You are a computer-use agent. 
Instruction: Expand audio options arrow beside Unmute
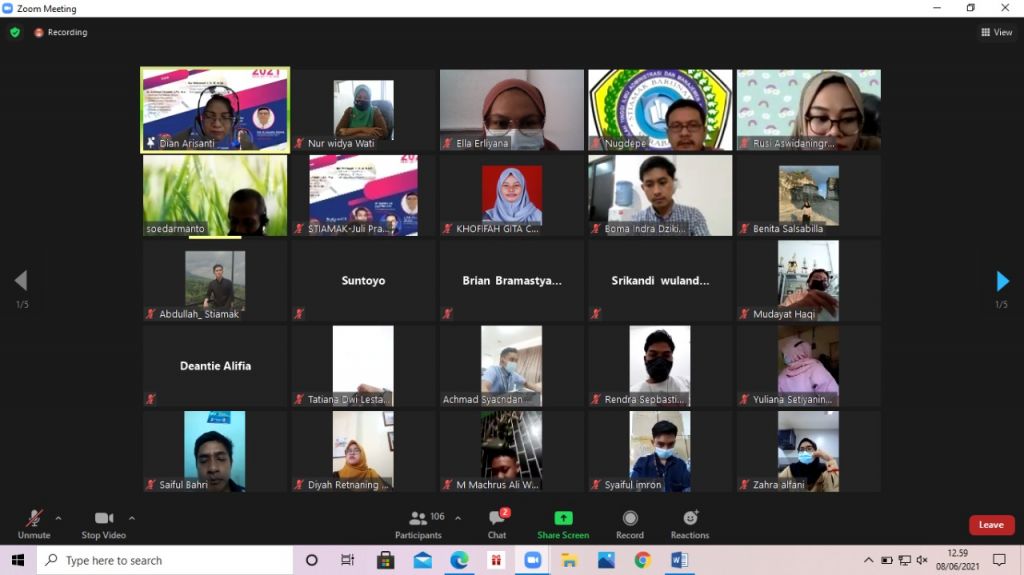coord(58,518)
